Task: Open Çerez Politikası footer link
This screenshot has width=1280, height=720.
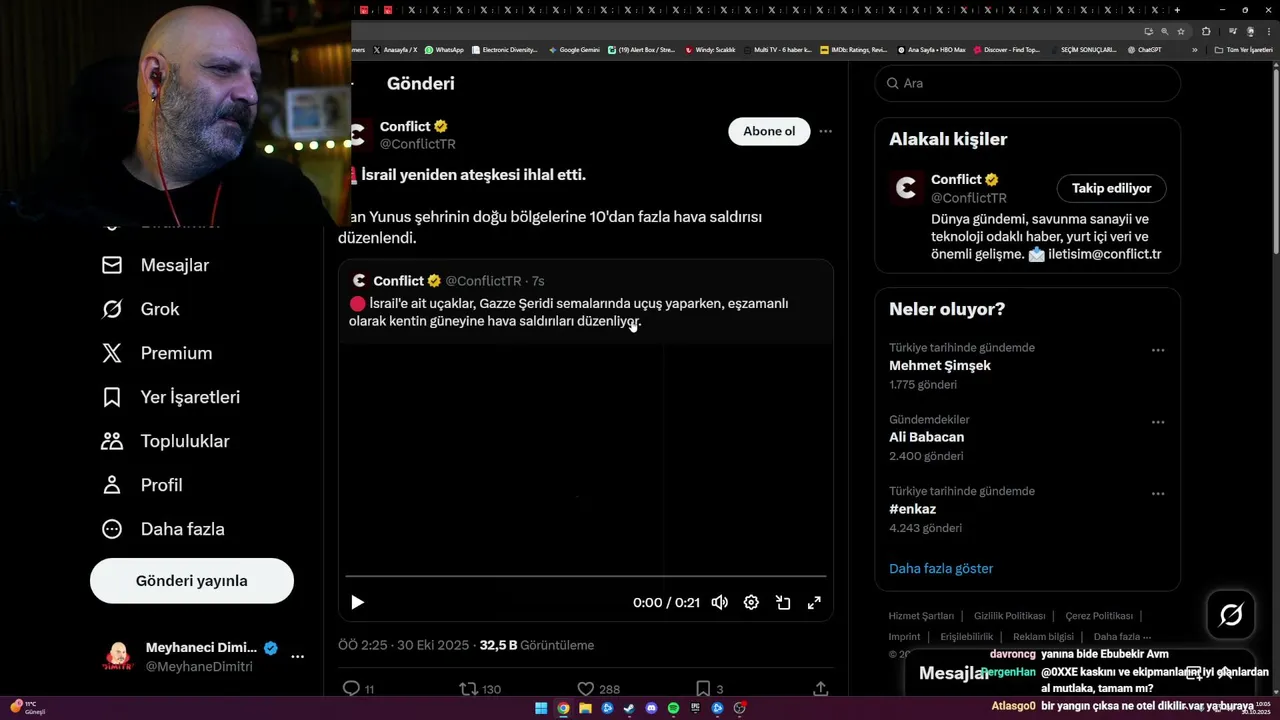Action: click(x=1099, y=616)
